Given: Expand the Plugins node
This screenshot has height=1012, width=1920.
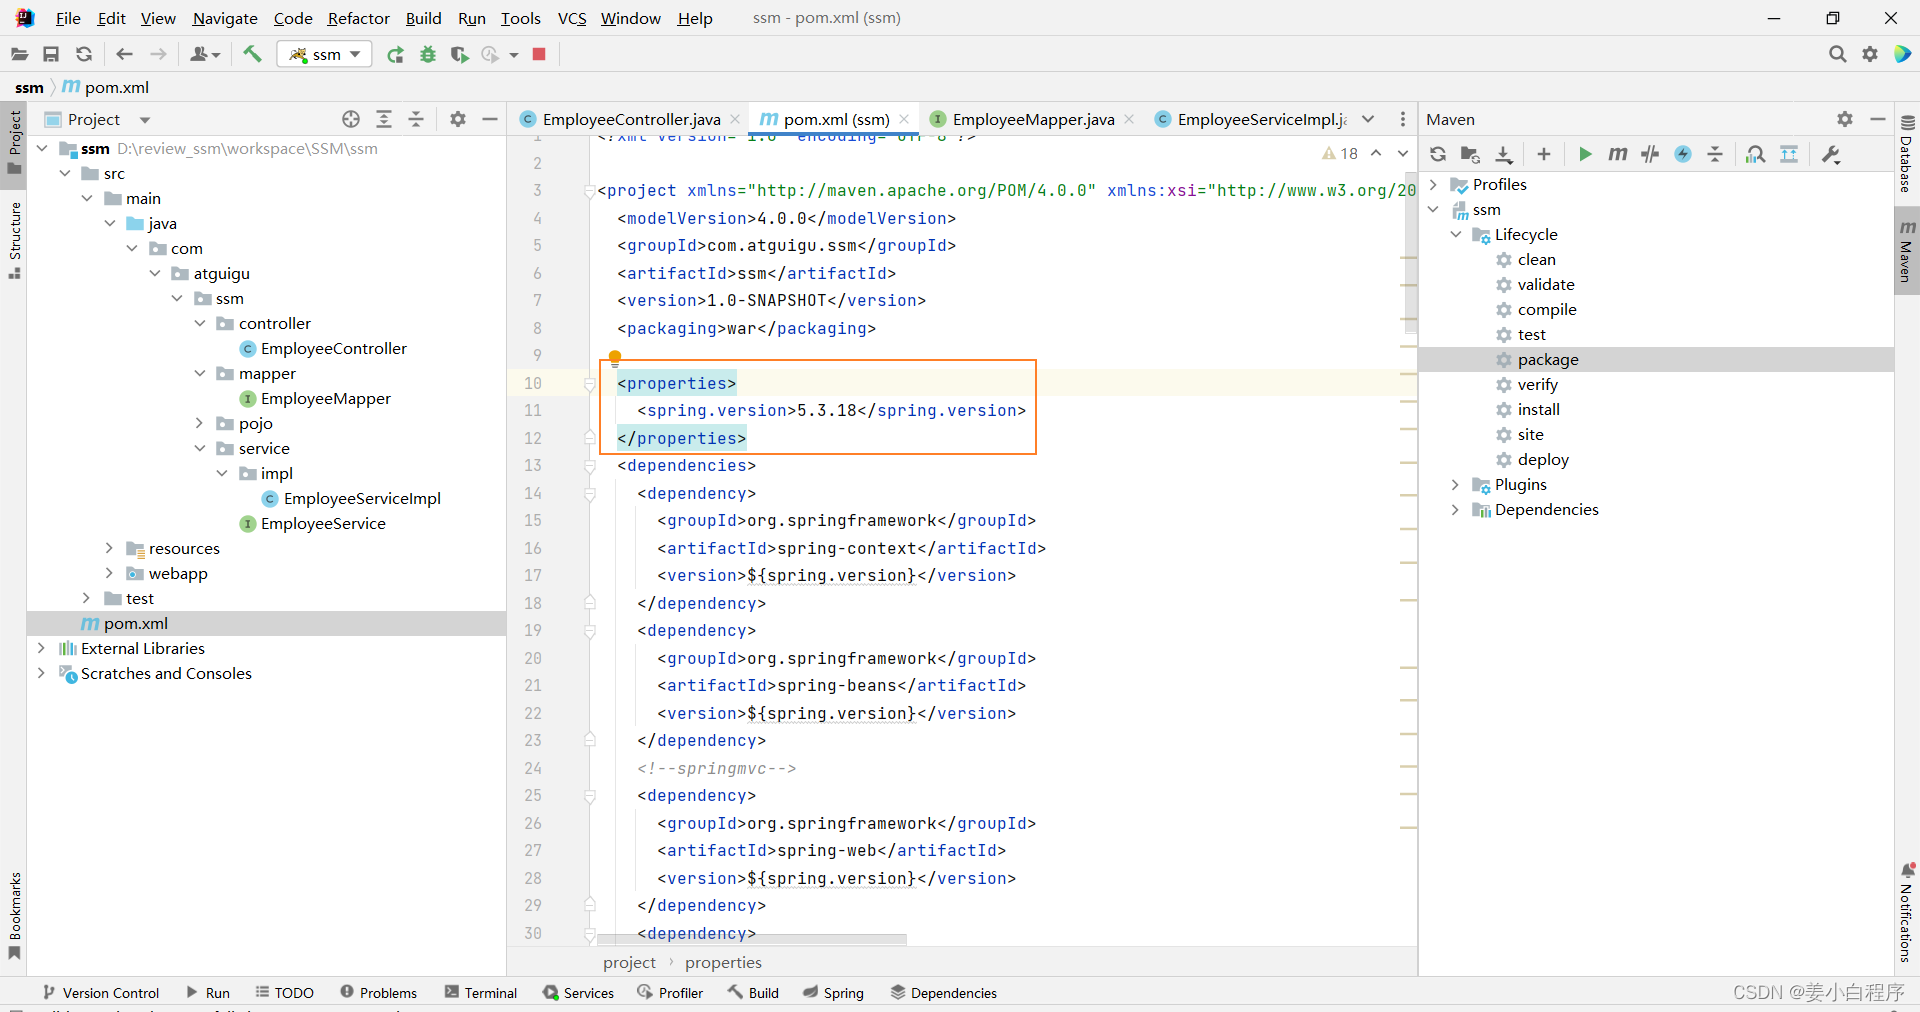Looking at the screenshot, I should [1457, 485].
